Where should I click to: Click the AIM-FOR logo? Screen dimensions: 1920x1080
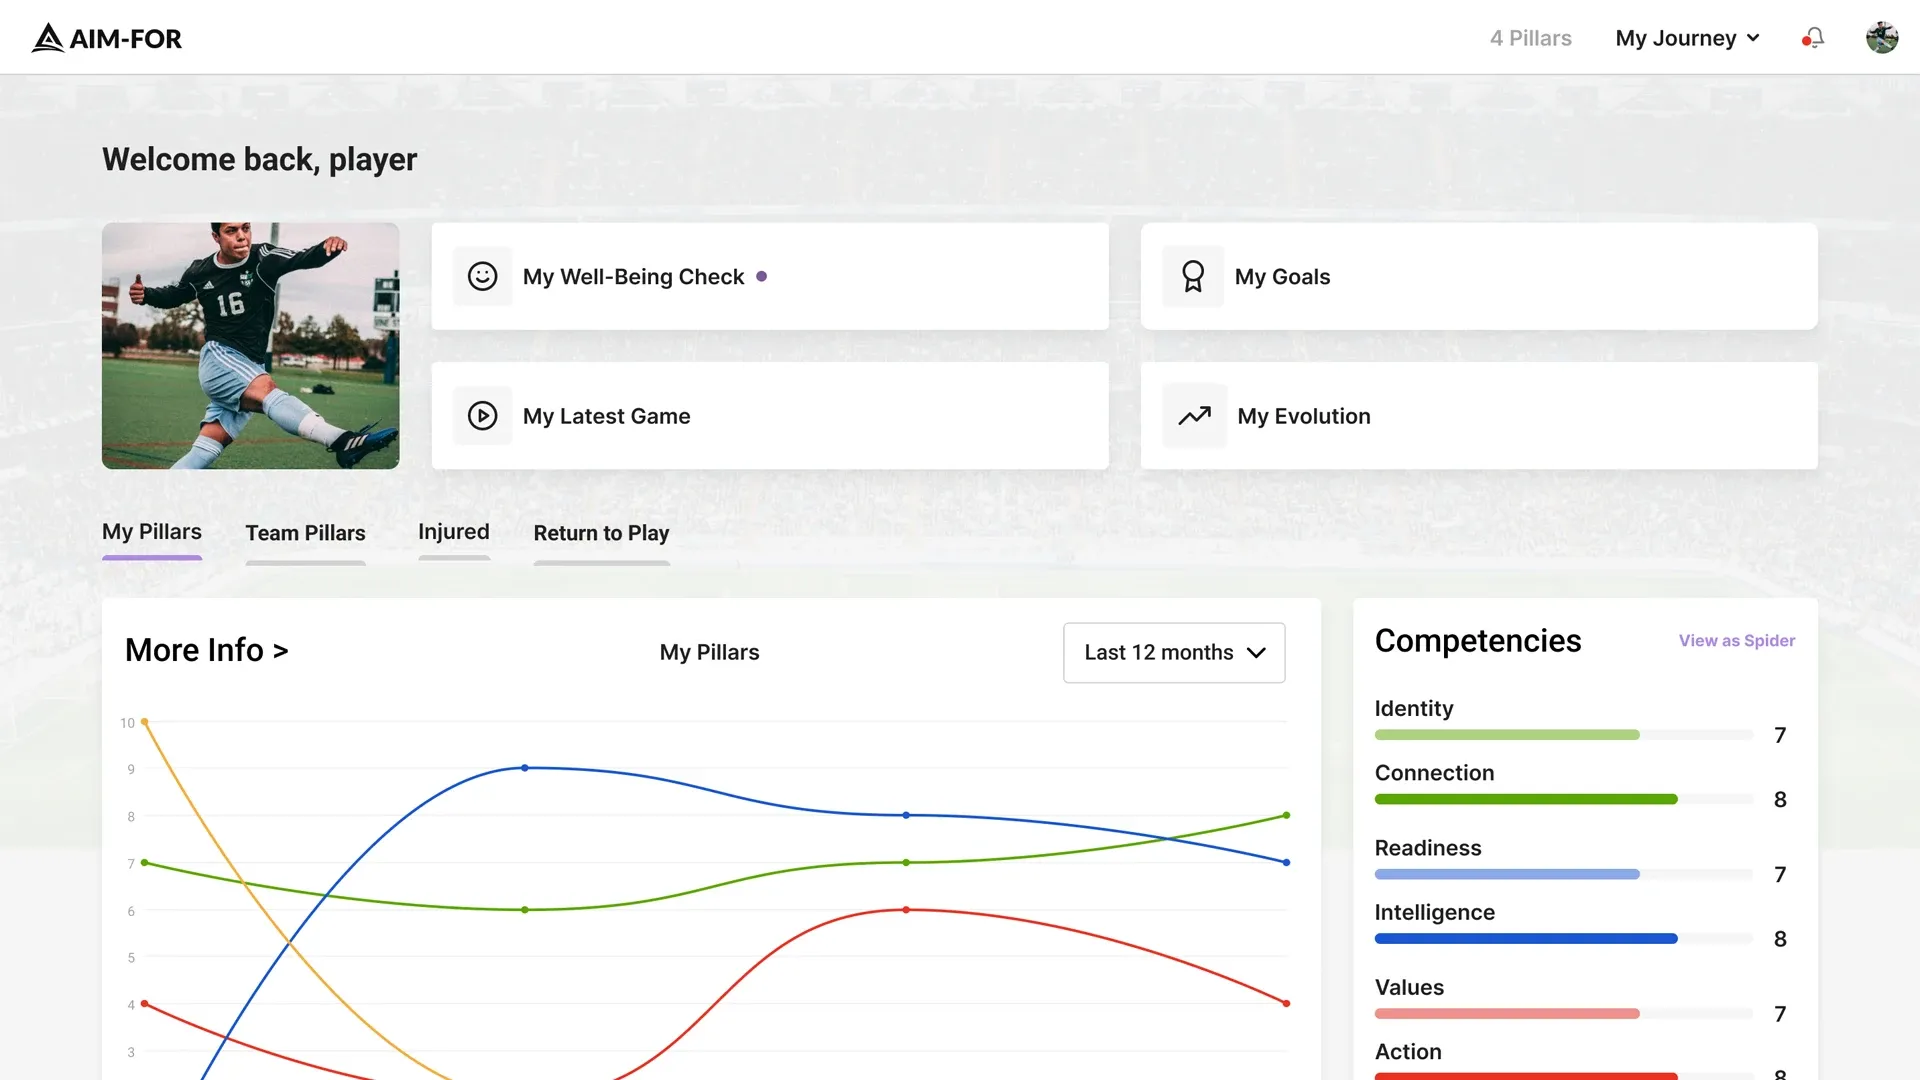(105, 38)
